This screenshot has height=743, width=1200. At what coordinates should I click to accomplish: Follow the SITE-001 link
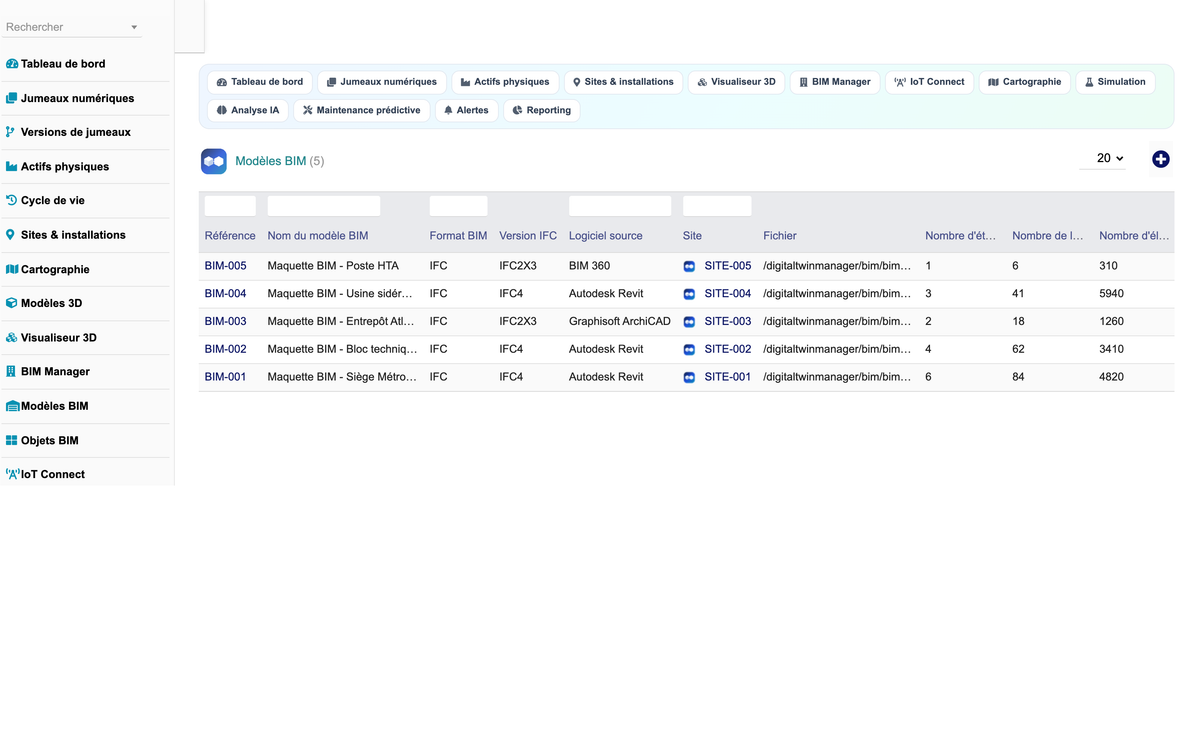pyautogui.click(x=728, y=377)
